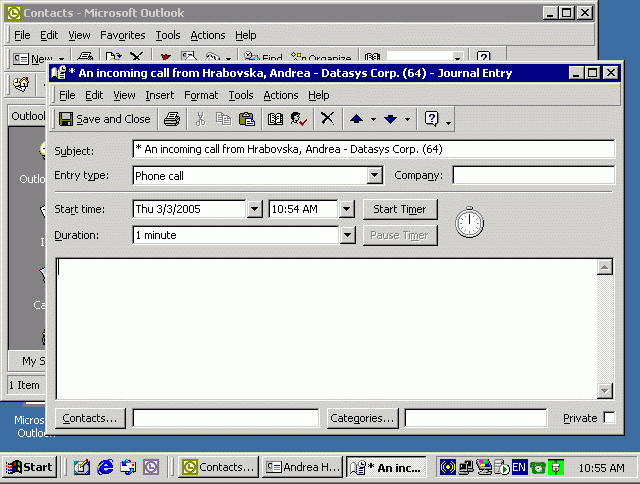Click the EN language indicator in tray
This screenshot has height=484, width=640.
click(519, 467)
